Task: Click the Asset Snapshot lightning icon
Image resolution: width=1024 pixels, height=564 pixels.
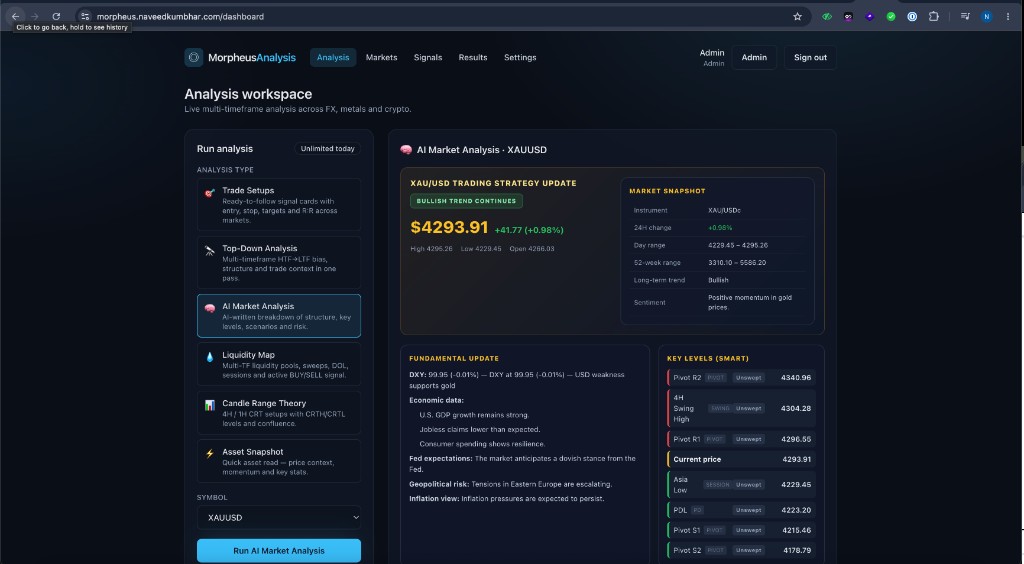Action: pos(210,454)
